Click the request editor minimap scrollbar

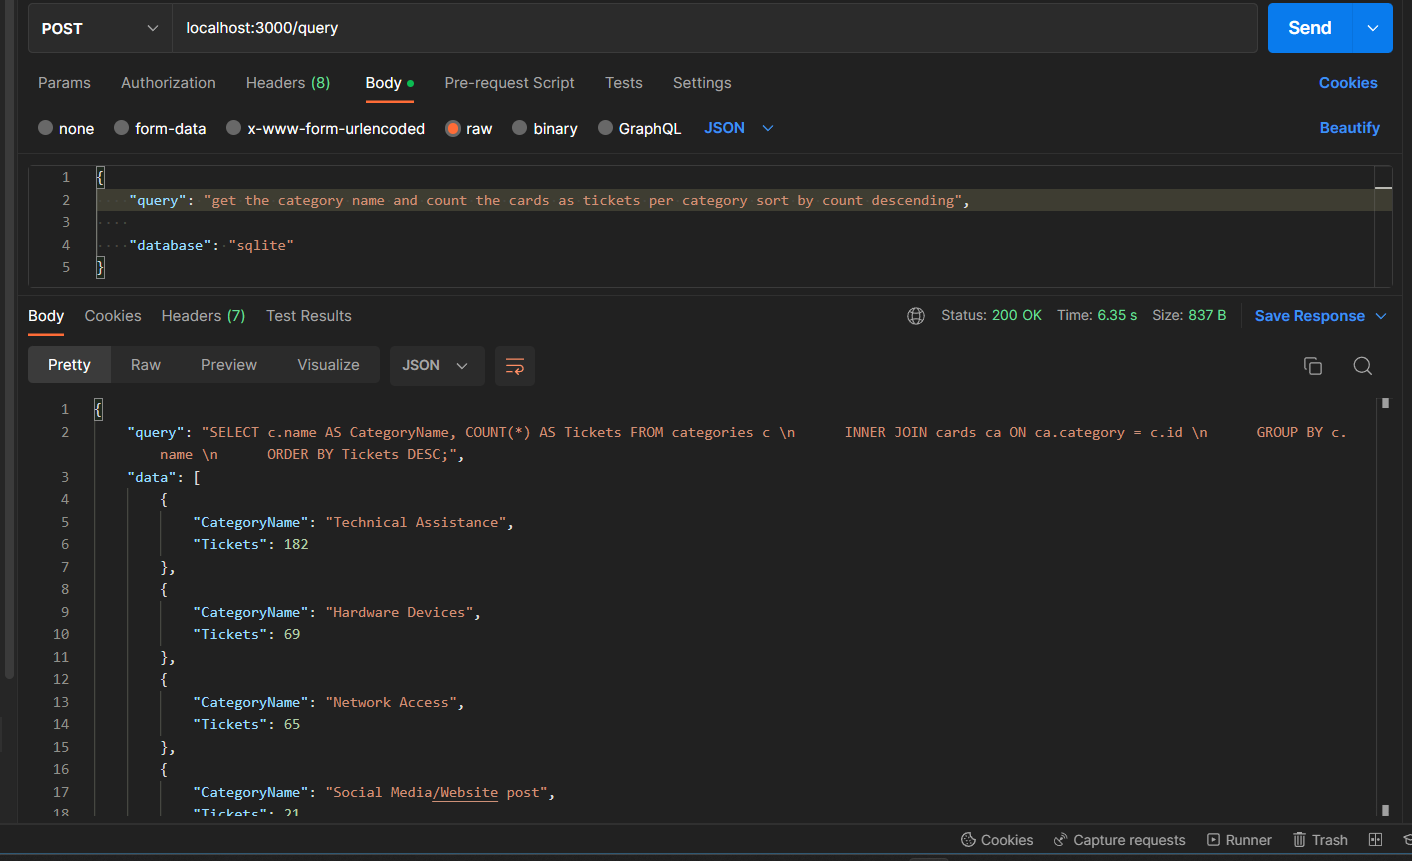1384,226
